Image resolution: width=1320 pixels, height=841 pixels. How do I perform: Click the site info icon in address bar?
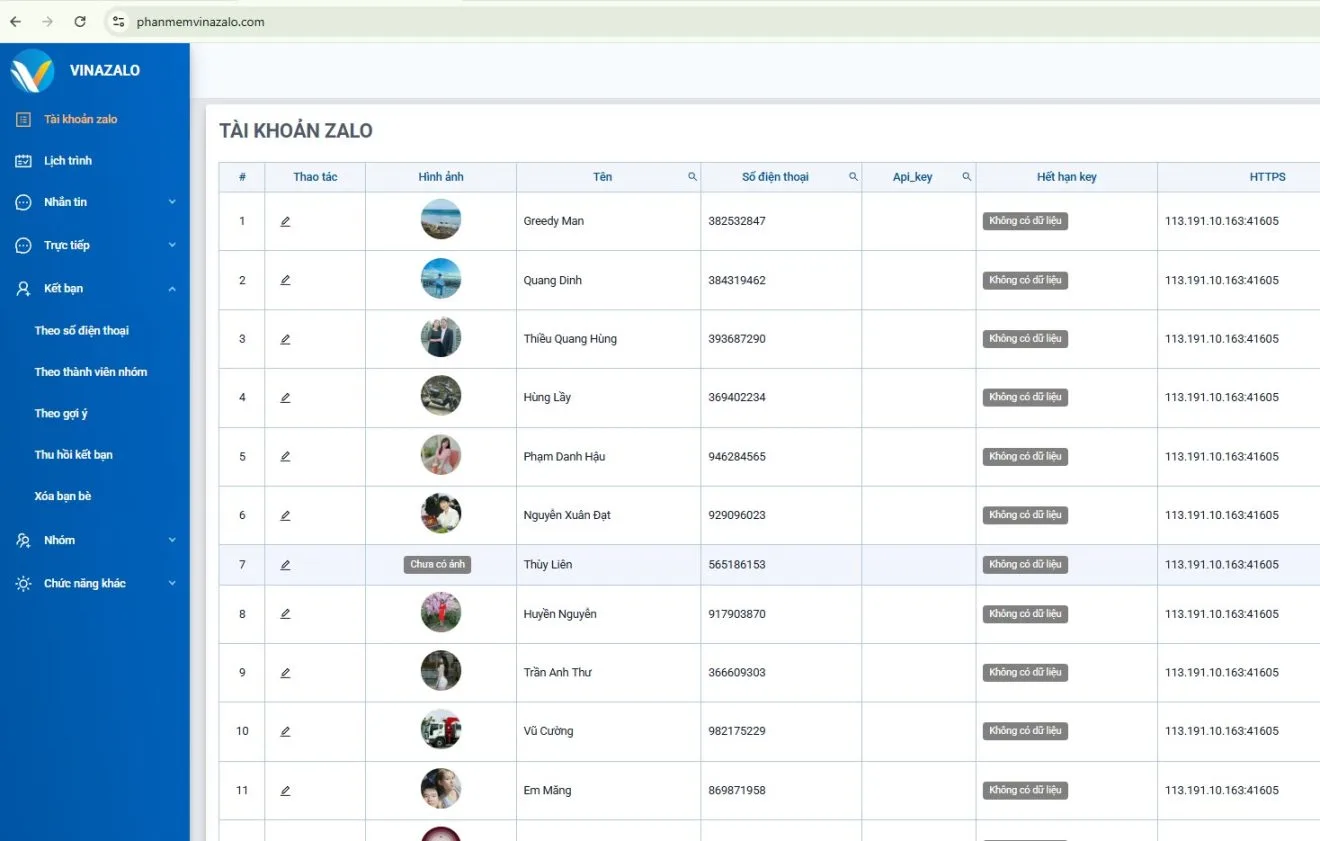(x=118, y=21)
